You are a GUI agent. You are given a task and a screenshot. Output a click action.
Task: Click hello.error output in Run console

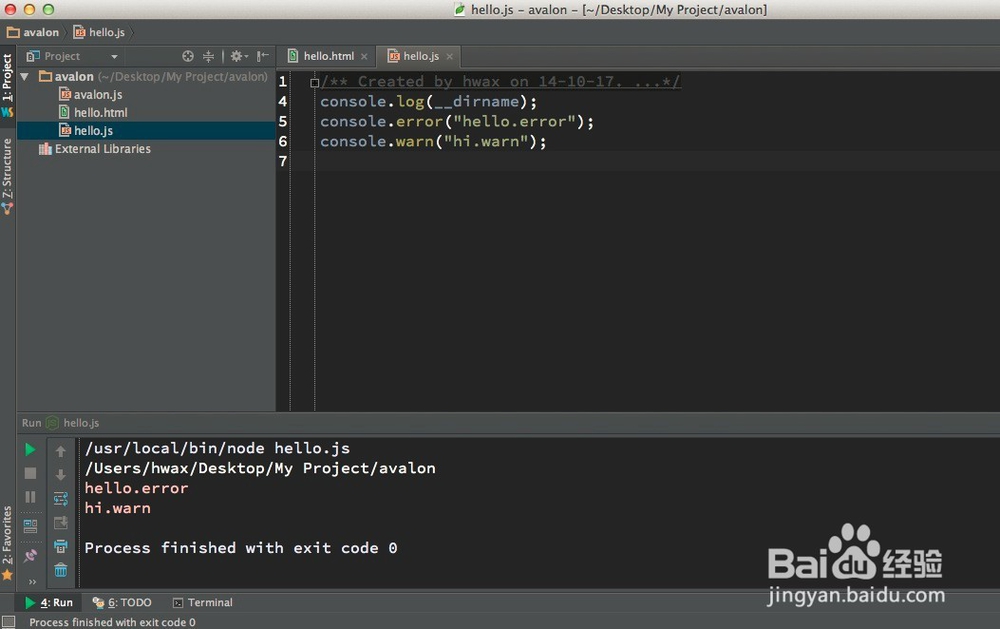click(136, 488)
